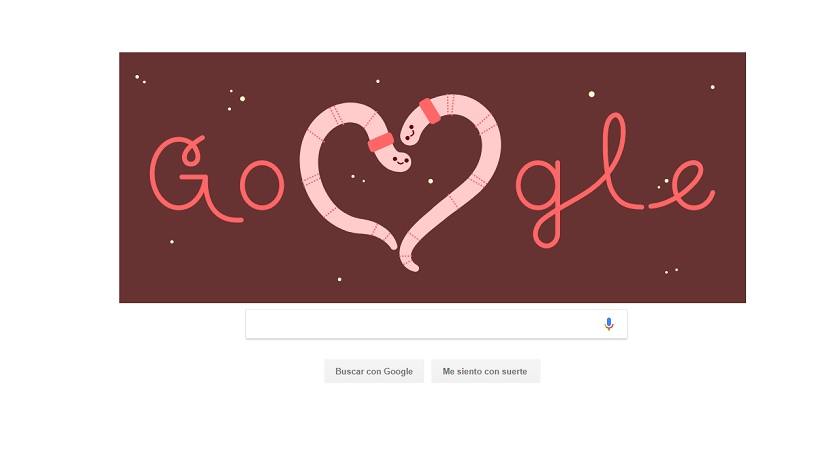Click the left worm's smiling face
Viewport: 818px width, 460px height.
[x=399, y=160]
